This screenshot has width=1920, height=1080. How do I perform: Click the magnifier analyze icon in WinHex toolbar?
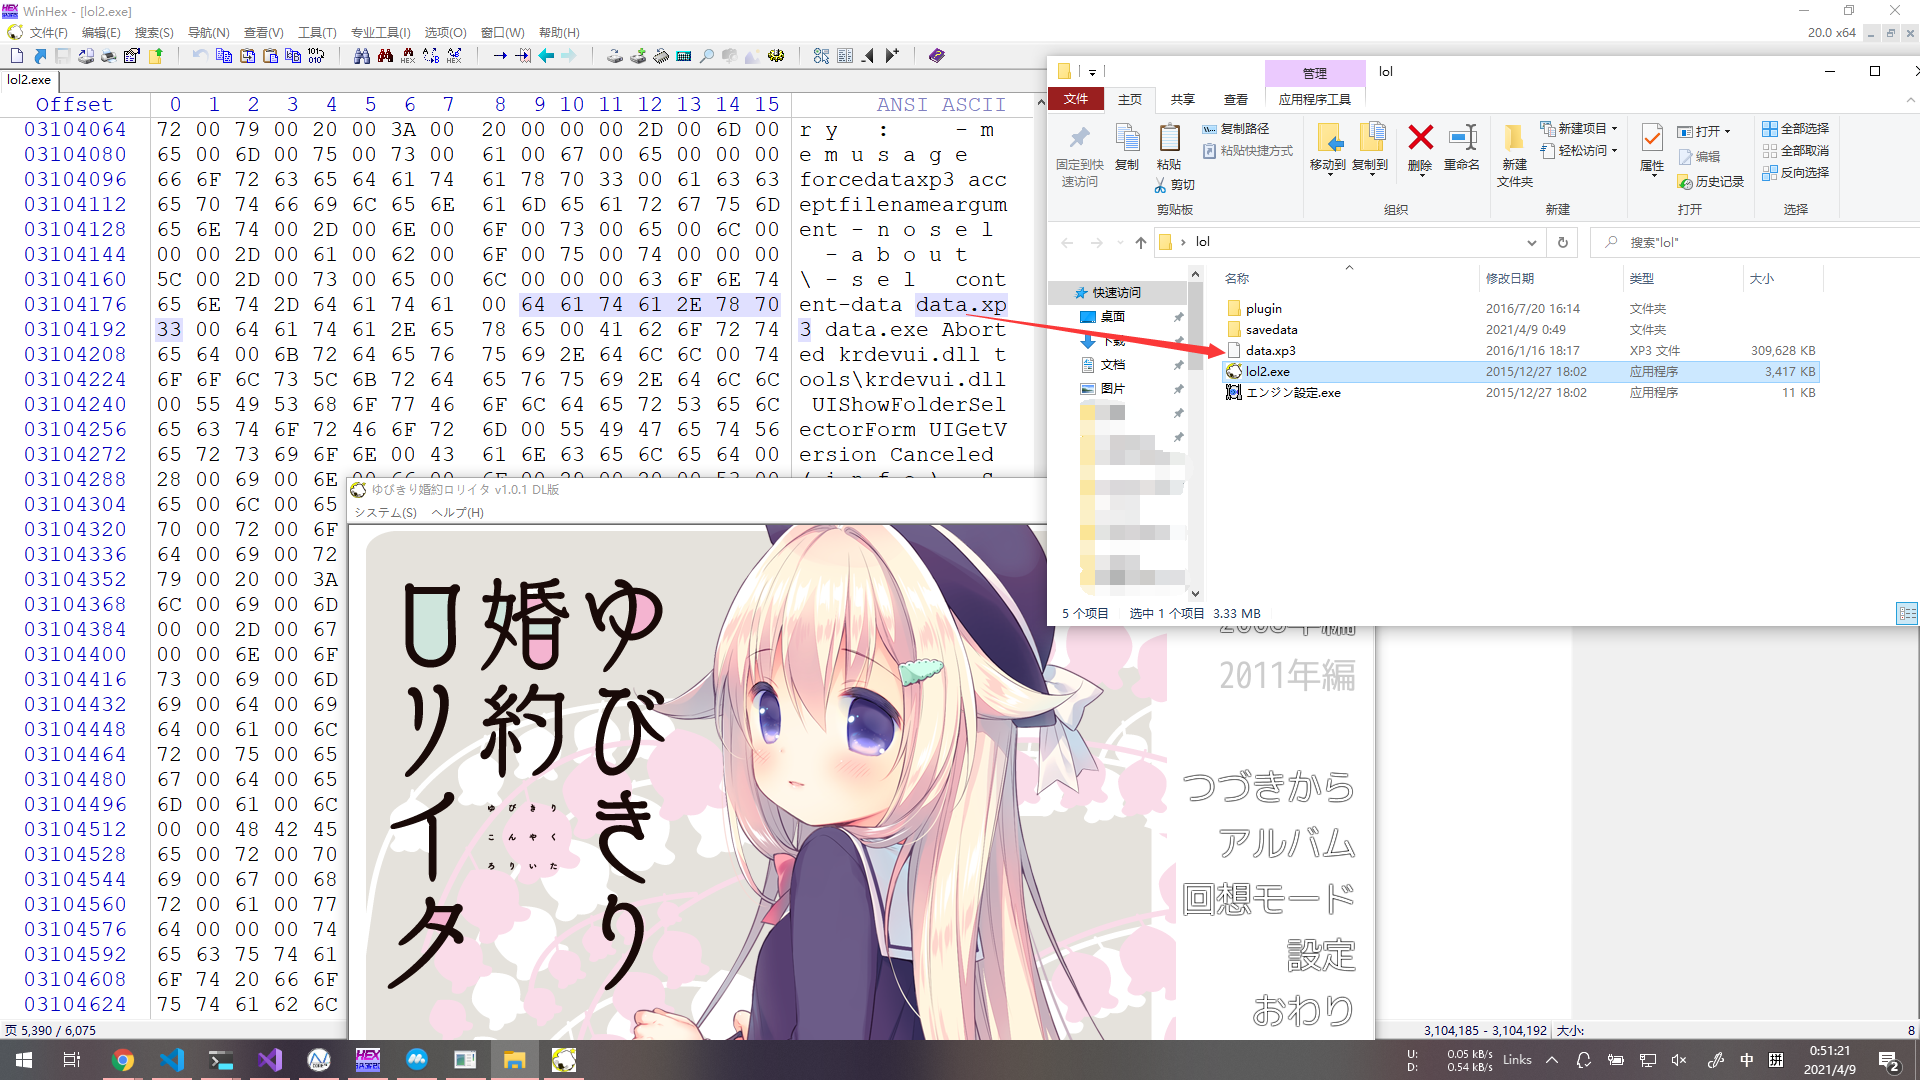707,56
